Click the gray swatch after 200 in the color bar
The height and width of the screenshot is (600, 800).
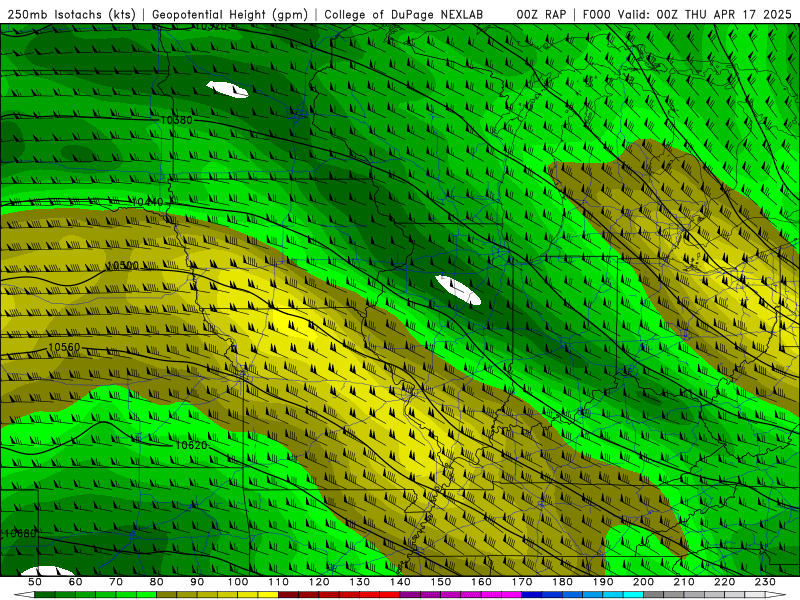pyautogui.click(x=654, y=595)
